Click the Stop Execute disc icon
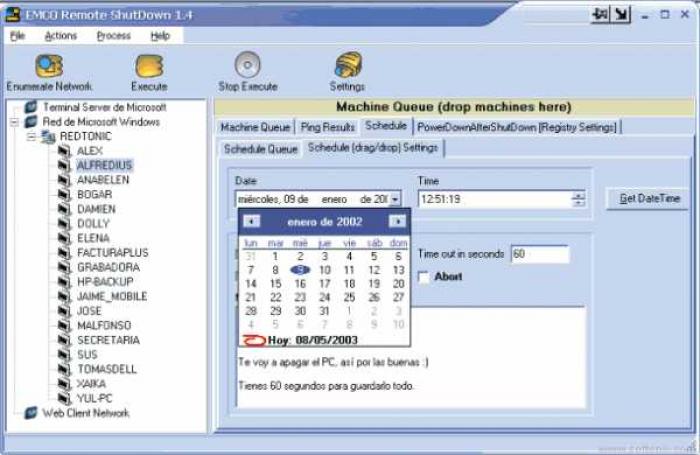700x455 pixels. pos(247,65)
